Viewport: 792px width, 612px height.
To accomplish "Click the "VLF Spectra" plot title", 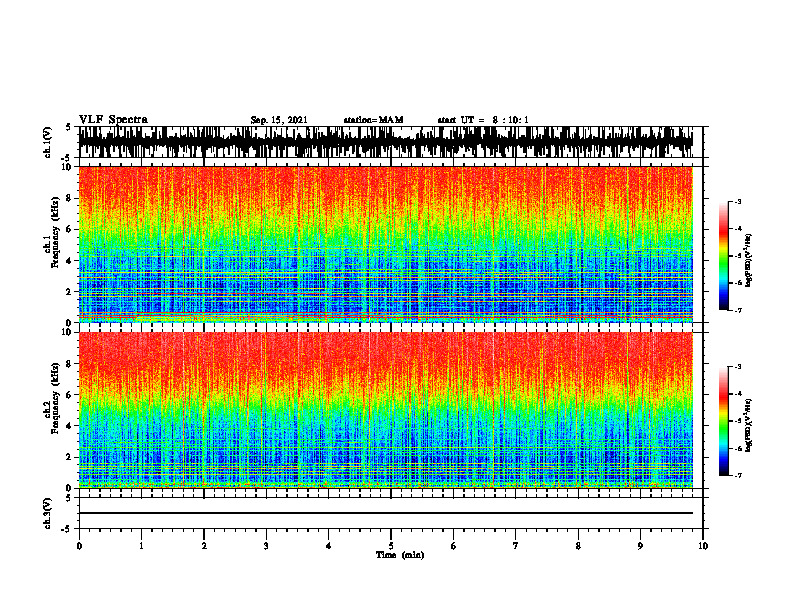I will [x=113, y=119].
